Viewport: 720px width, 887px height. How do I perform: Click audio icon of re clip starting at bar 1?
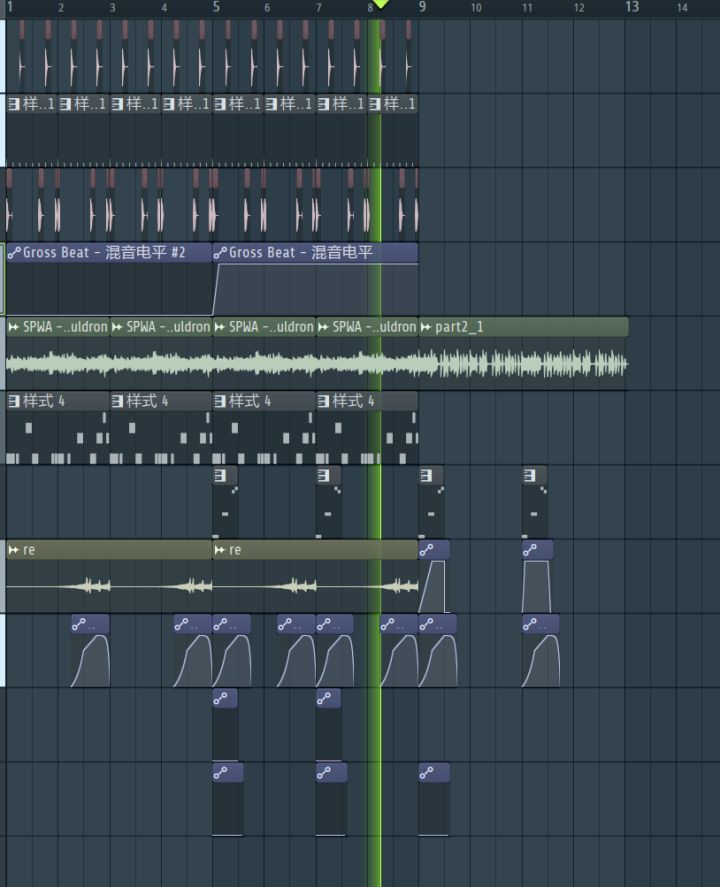pyautogui.click(x=14, y=550)
